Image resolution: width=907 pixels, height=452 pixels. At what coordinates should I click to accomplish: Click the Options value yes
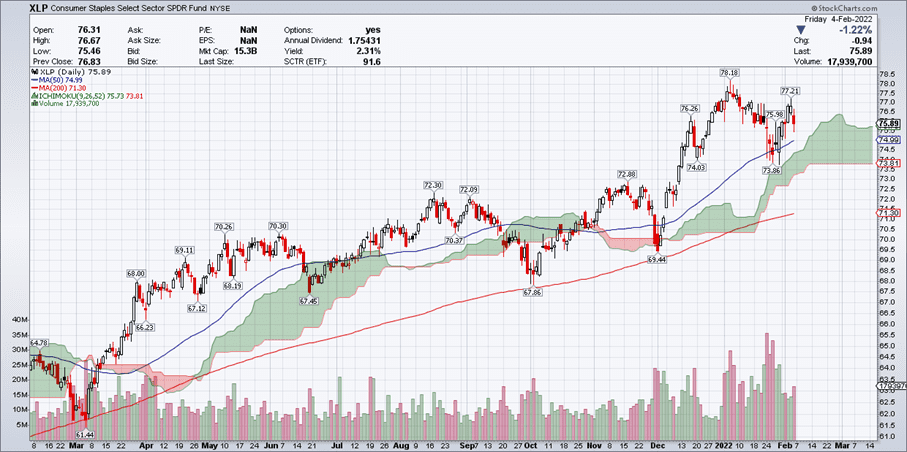375,30
